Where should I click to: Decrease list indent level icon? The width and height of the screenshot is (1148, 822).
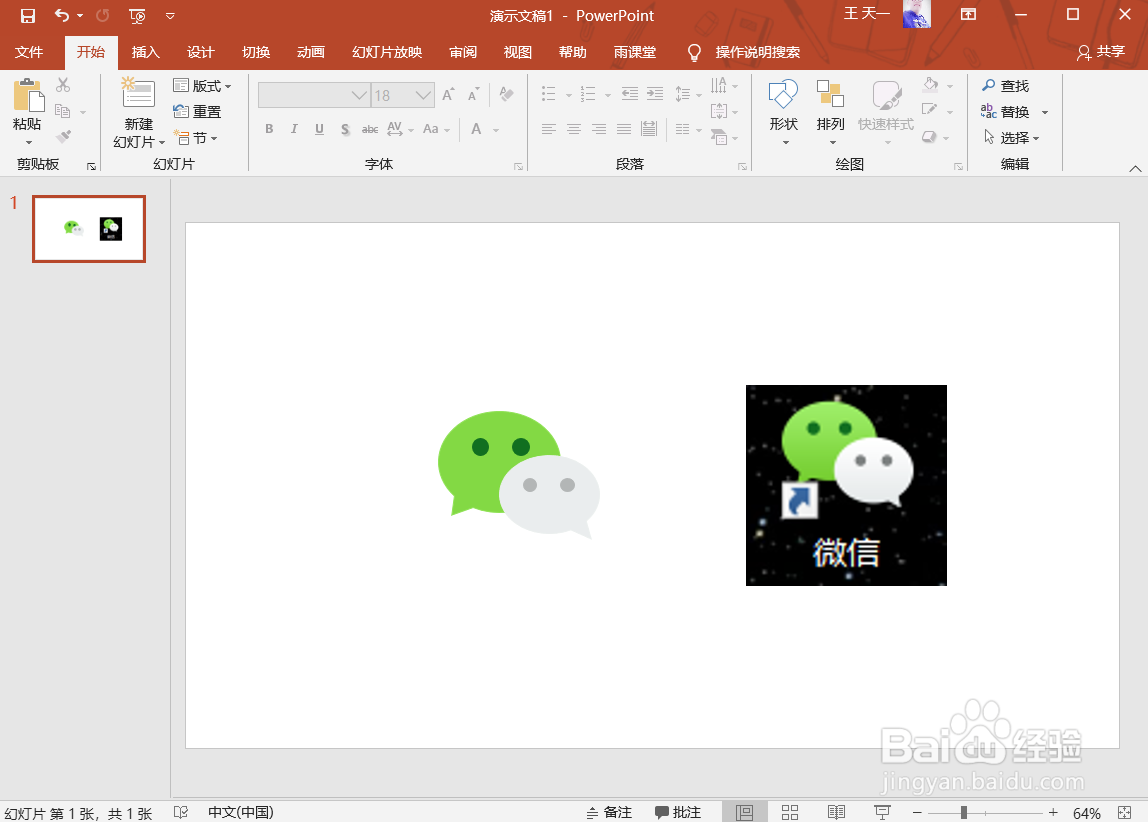(630, 93)
